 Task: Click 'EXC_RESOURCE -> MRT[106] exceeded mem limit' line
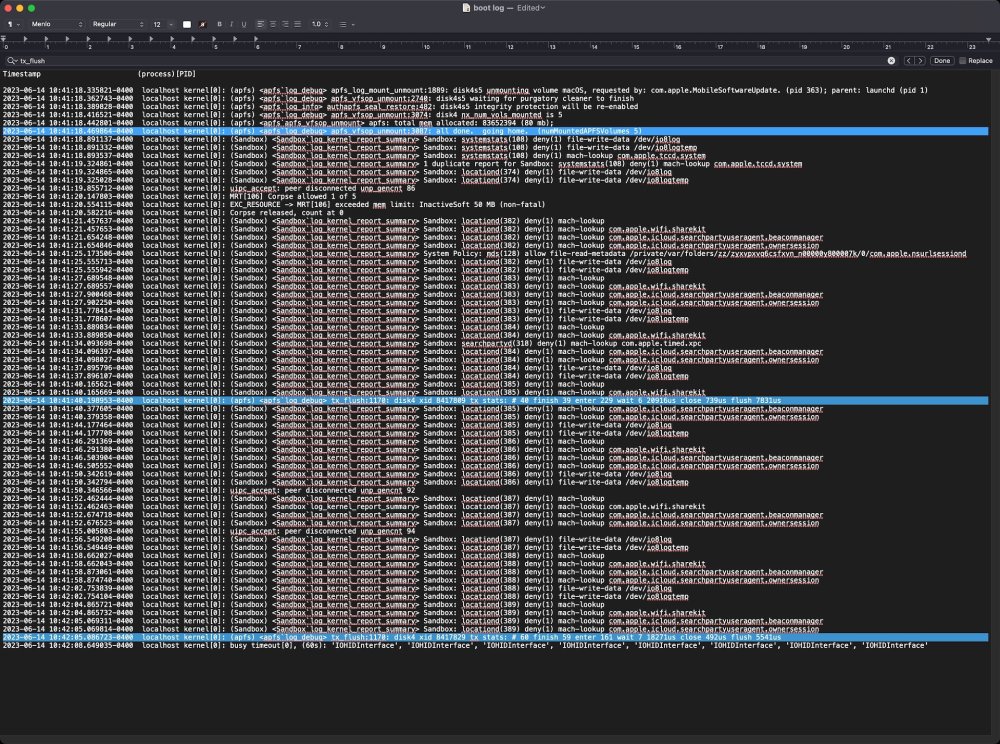coord(274,205)
